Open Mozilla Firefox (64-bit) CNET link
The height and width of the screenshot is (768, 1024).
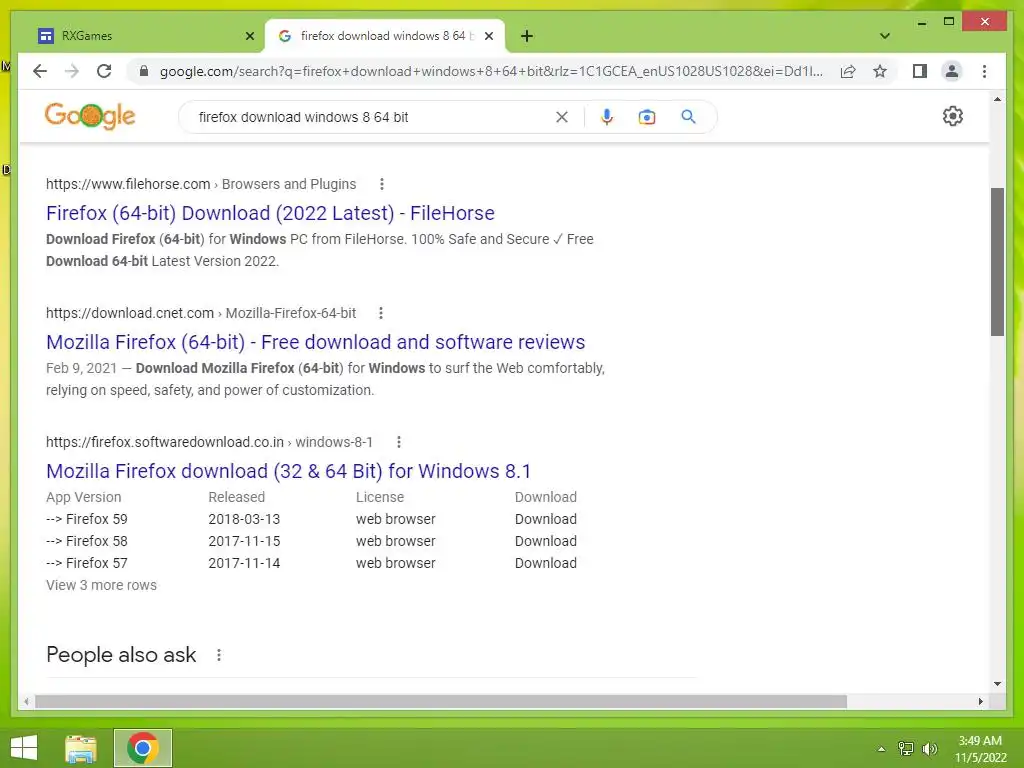[315, 342]
